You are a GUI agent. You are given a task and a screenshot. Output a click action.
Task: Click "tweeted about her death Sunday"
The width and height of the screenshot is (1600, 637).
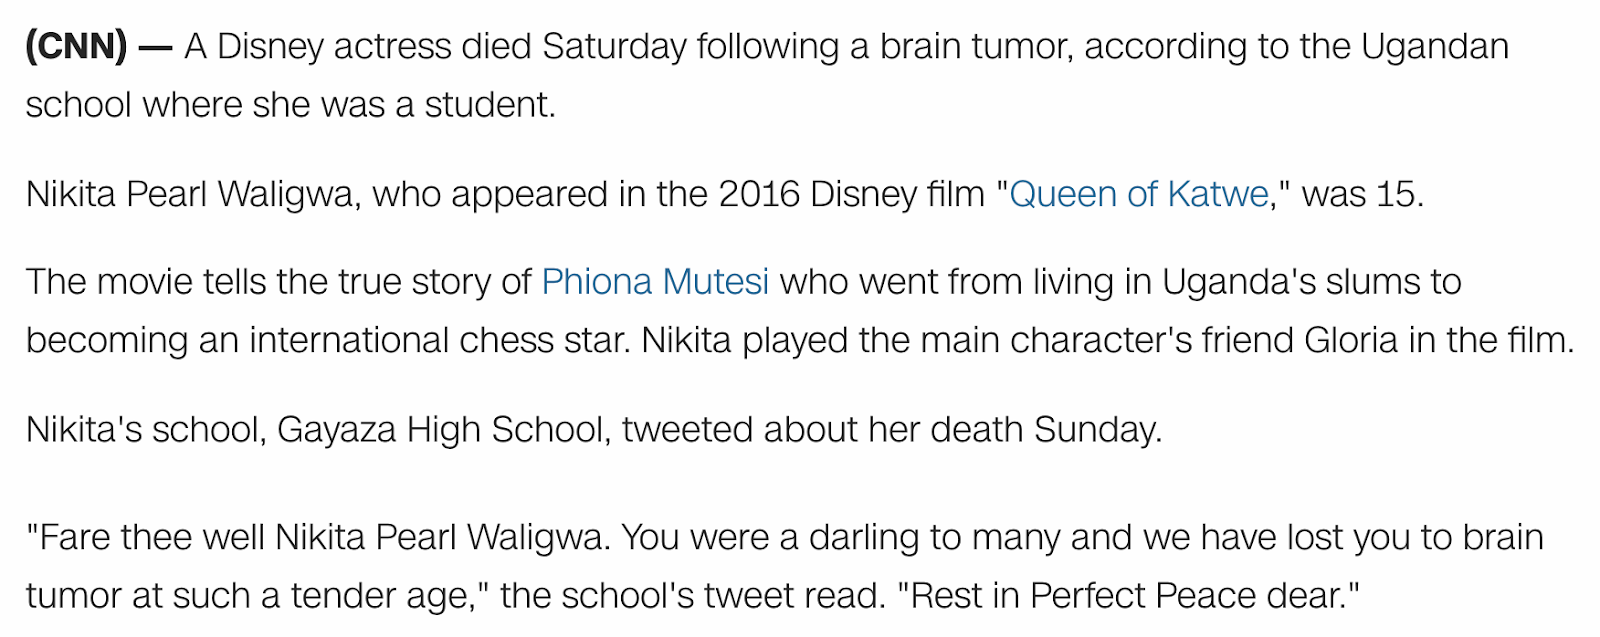point(891,430)
